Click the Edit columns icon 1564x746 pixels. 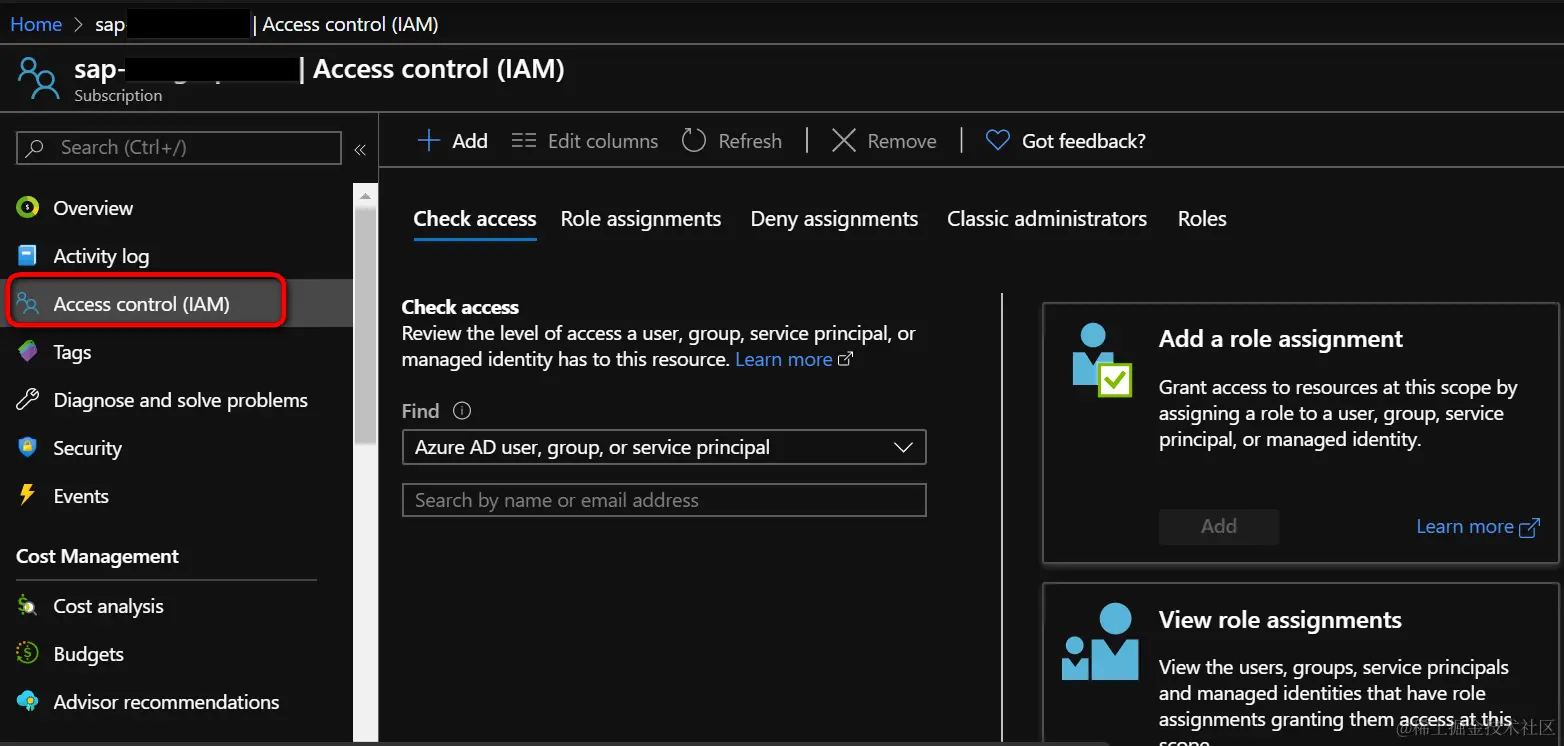pyautogui.click(x=524, y=141)
